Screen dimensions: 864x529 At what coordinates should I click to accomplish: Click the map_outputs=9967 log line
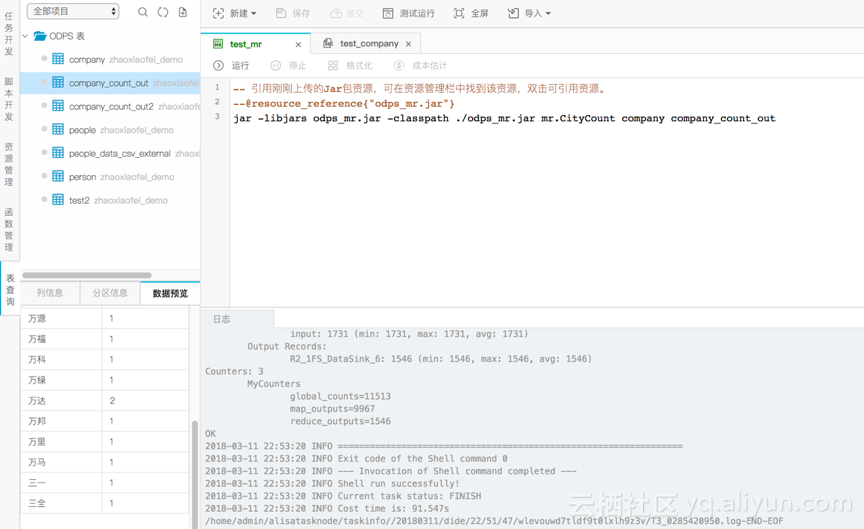[332, 409]
